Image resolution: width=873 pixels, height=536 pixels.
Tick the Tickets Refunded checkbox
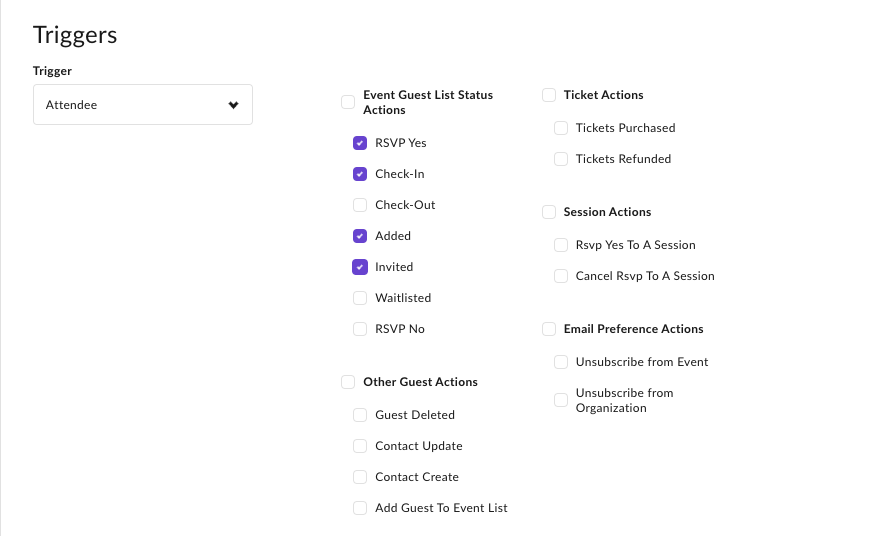(561, 159)
